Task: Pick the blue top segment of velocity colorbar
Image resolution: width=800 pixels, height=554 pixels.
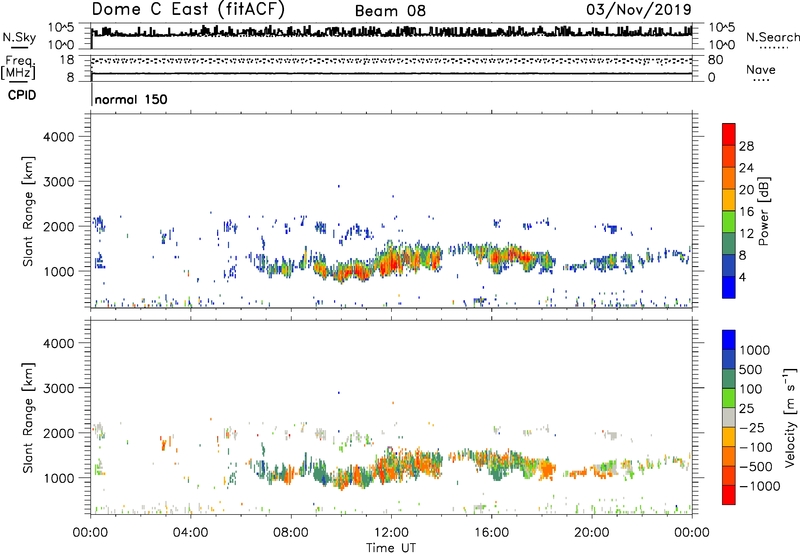Action: 729,340
